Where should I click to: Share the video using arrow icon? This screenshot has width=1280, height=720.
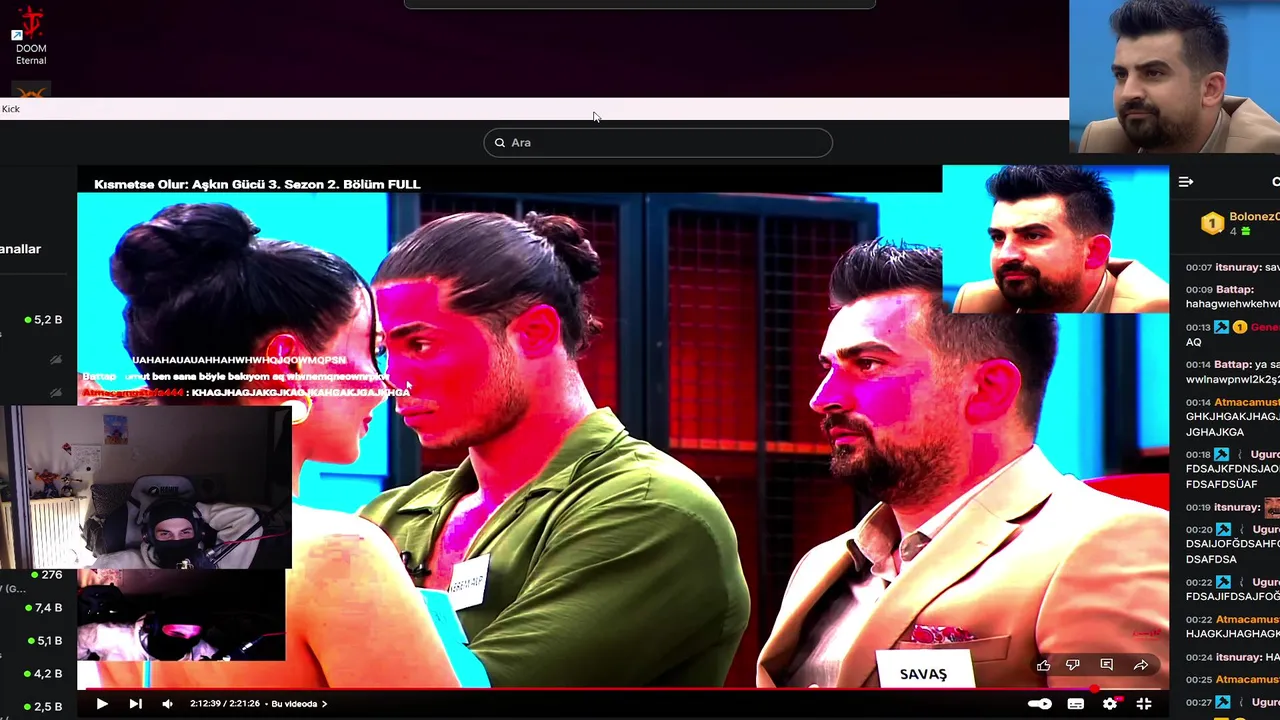1141,665
